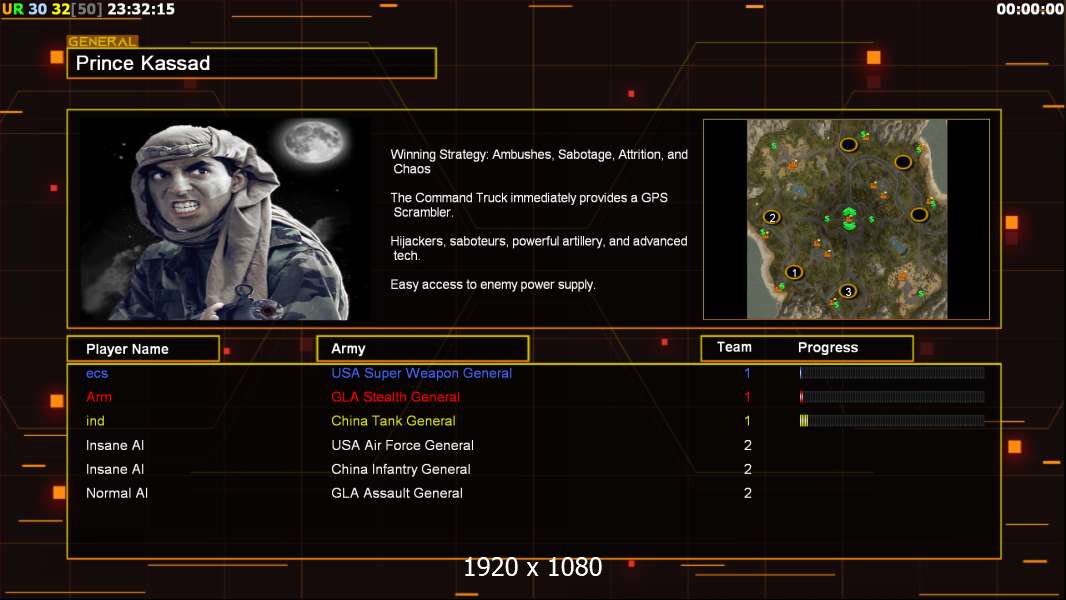Click the green center icon on the minimap

[848, 219]
